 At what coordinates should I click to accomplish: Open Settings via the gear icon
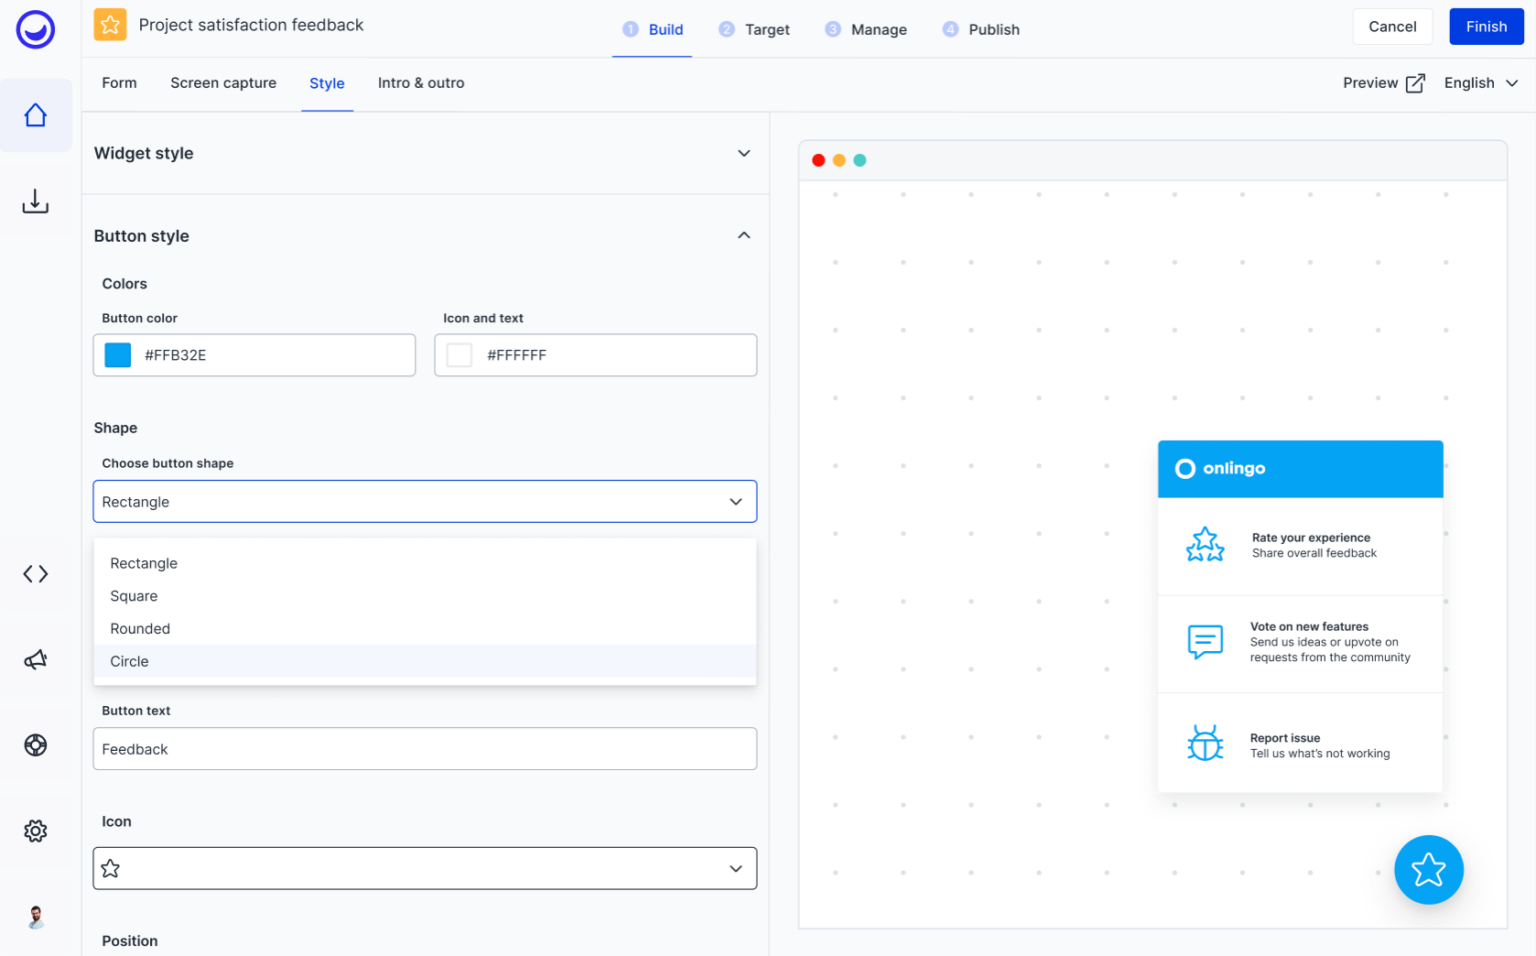[x=36, y=830]
